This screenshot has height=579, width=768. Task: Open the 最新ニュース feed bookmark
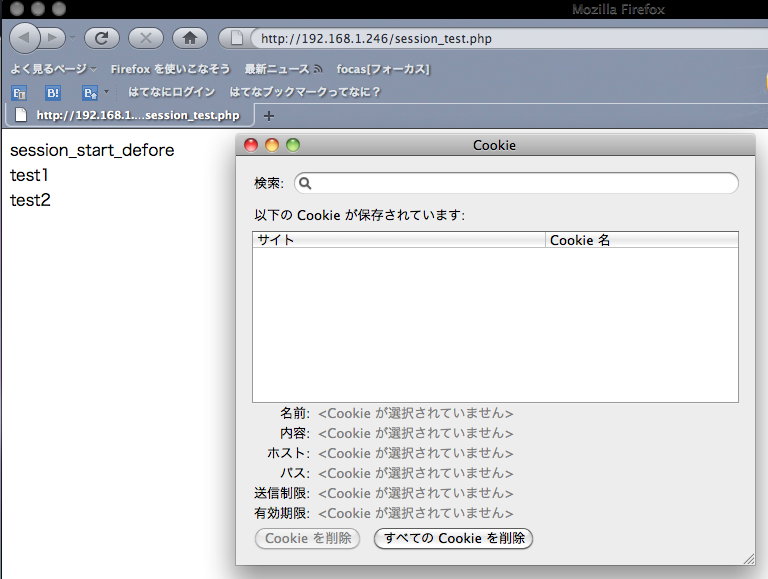283,69
